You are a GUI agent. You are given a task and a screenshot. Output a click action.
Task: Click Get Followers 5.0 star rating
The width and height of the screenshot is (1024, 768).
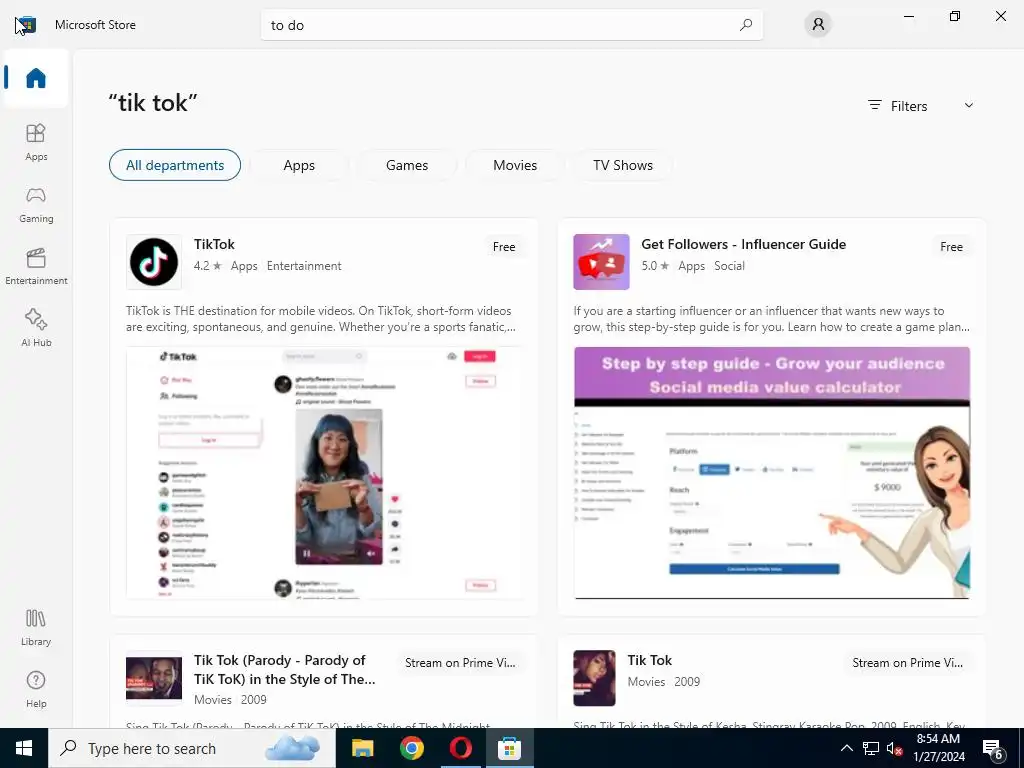coord(655,266)
